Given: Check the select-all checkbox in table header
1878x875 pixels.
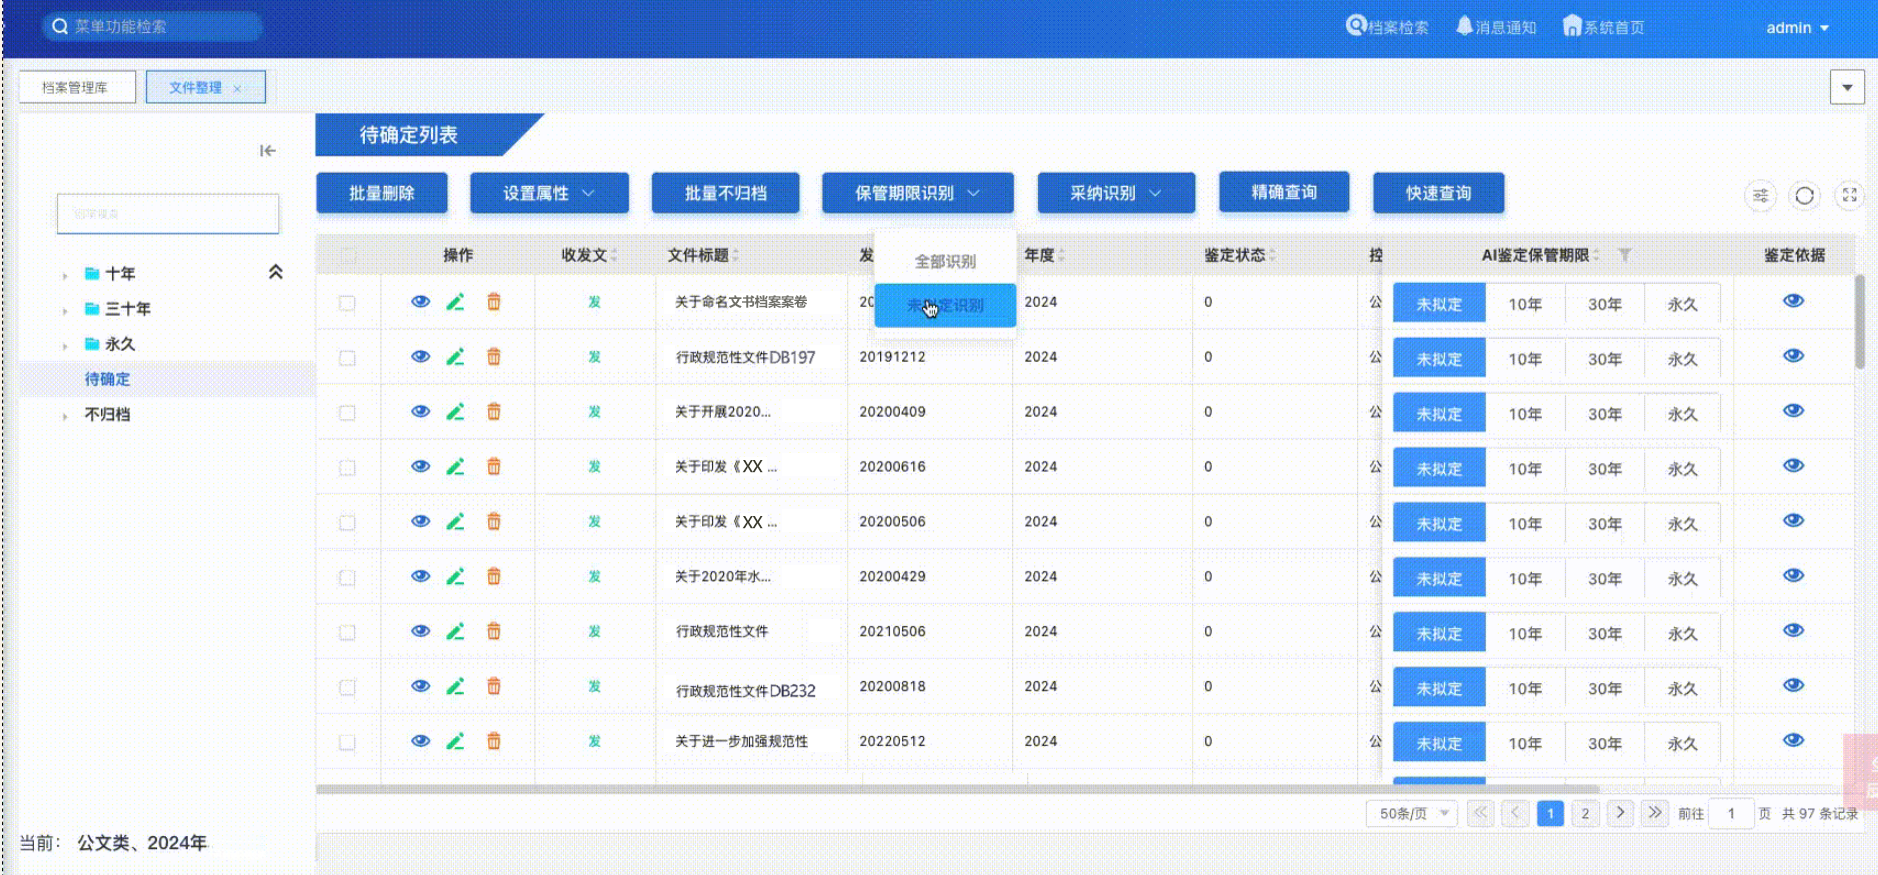Looking at the screenshot, I should pyautogui.click(x=347, y=256).
